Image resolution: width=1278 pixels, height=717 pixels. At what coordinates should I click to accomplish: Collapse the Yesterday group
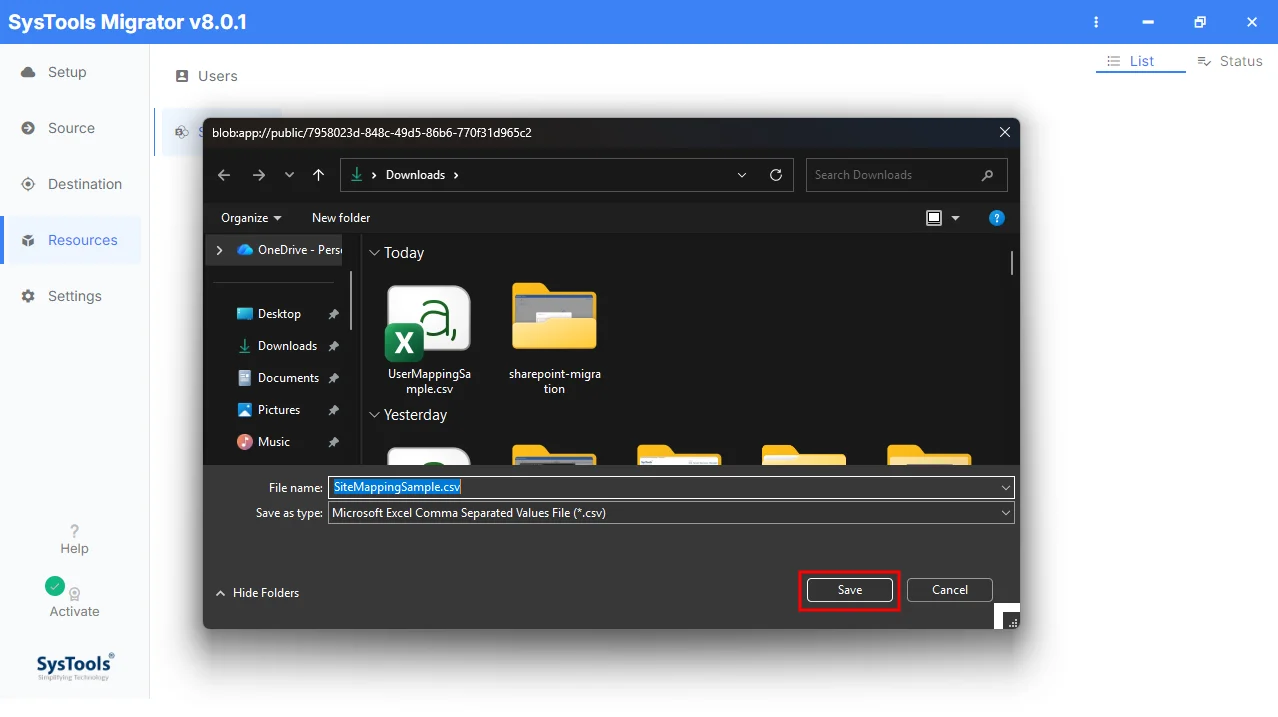(x=375, y=415)
